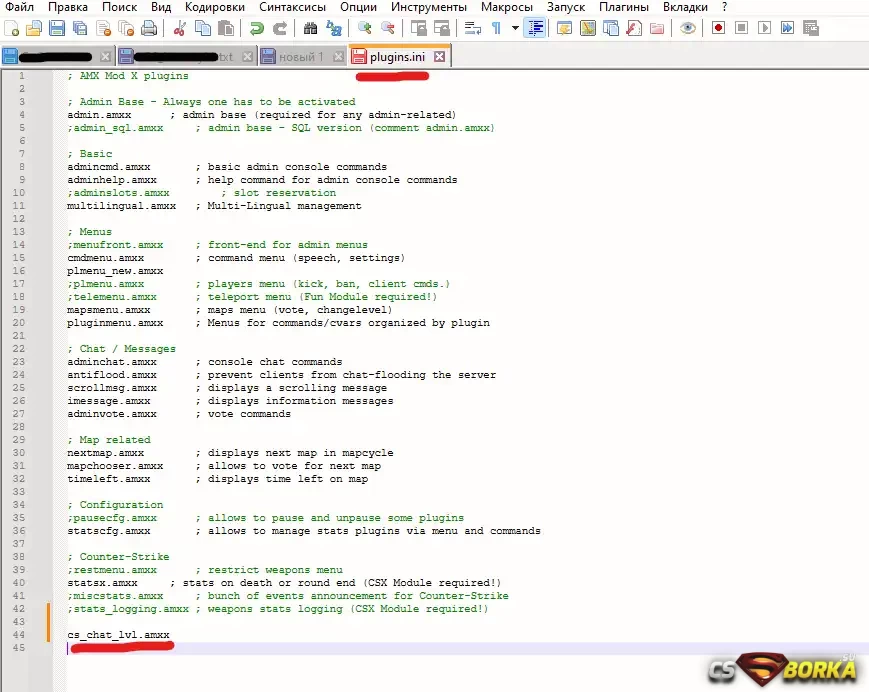The height and width of the screenshot is (692, 869).
Task: Toggle synchronized horizontal scrolling
Action: point(442,28)
